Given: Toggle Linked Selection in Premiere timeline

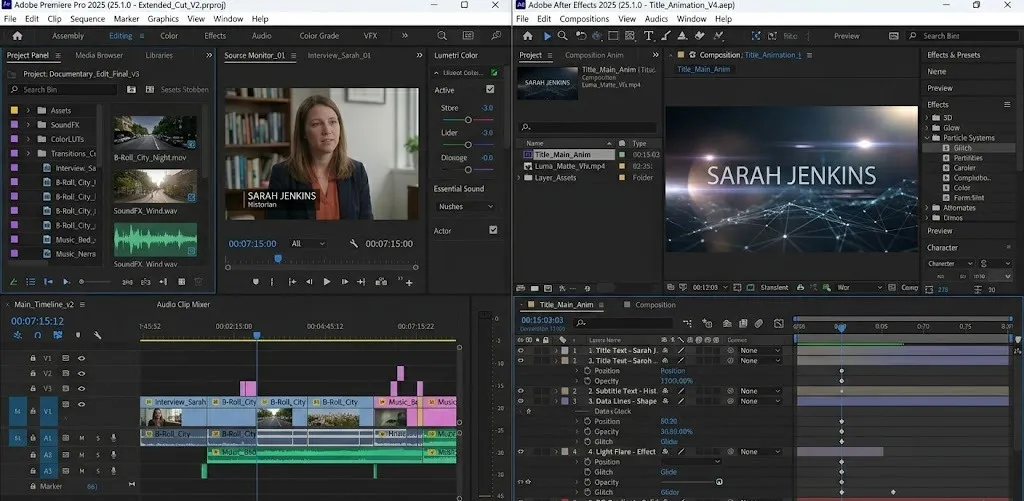Looking at the screenshot, I should pyautogui.click(x=57, y=335).
